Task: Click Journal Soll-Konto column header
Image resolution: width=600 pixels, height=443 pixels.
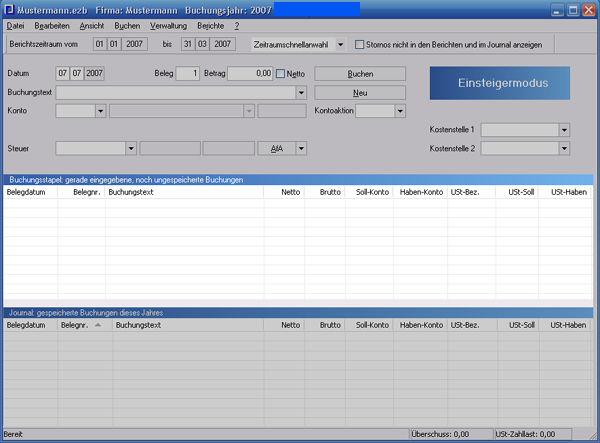Action: pos(369,325)
